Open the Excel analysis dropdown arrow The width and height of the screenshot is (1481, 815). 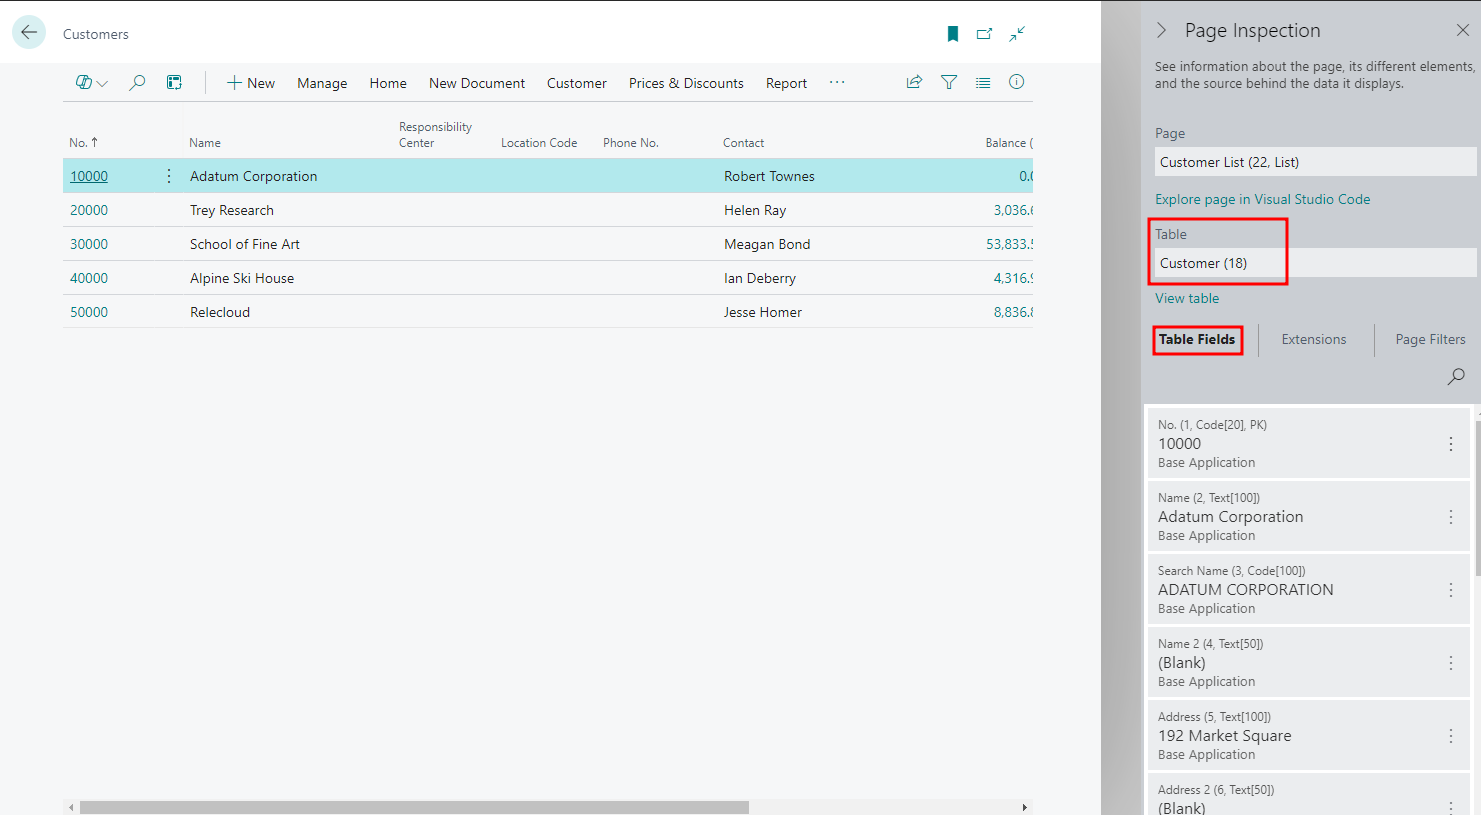[102, 84]
